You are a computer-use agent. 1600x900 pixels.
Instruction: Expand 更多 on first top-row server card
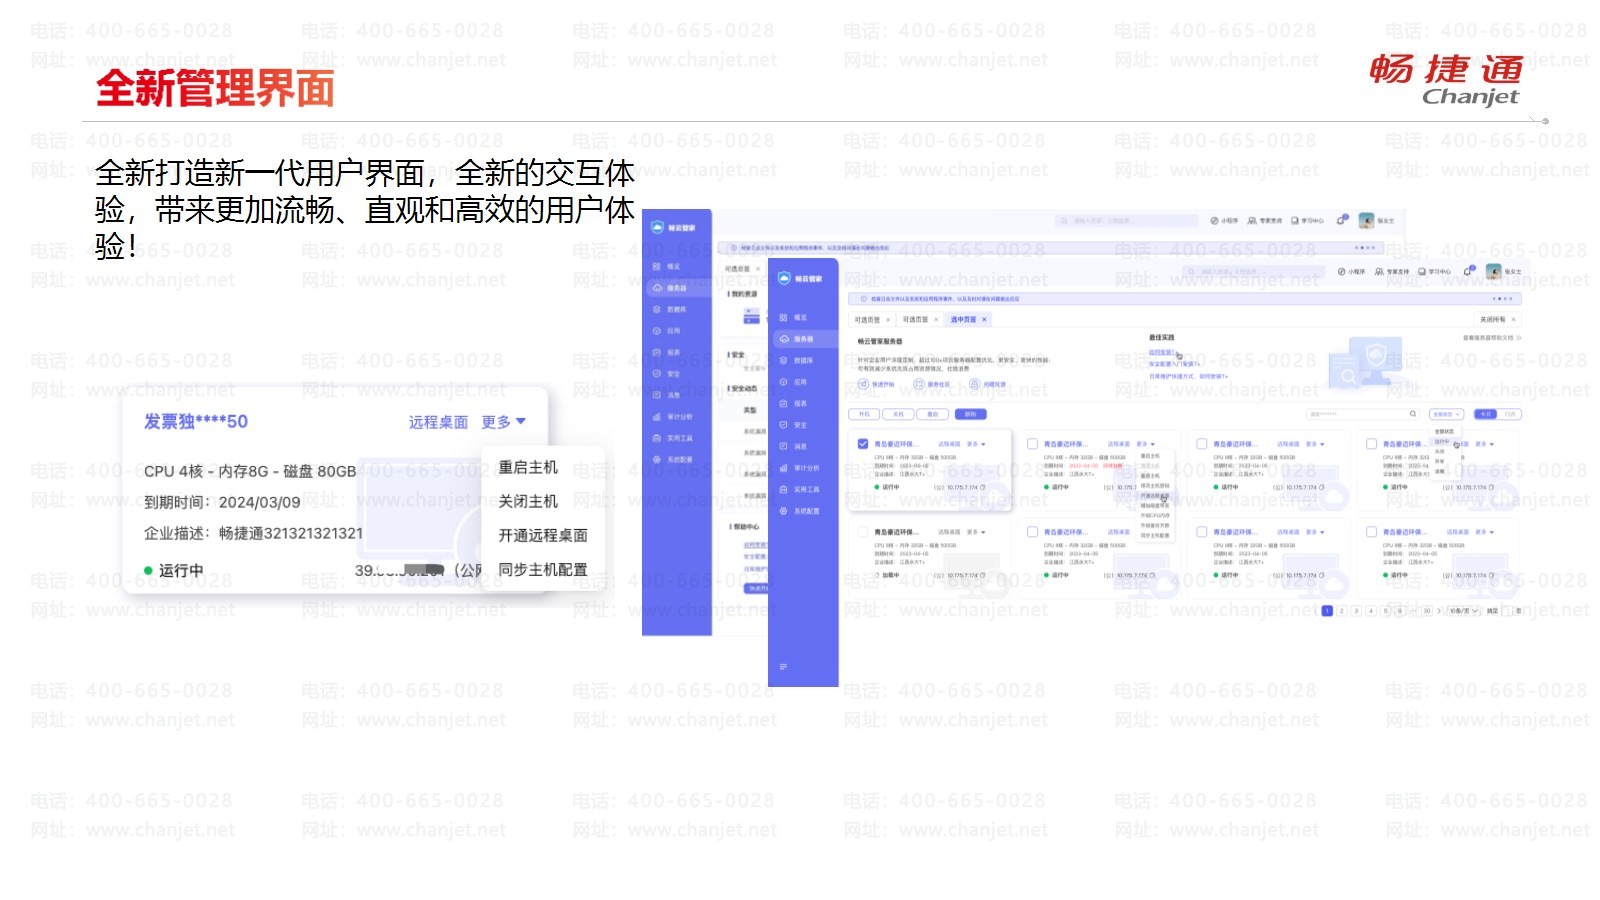tap(976, 444)
